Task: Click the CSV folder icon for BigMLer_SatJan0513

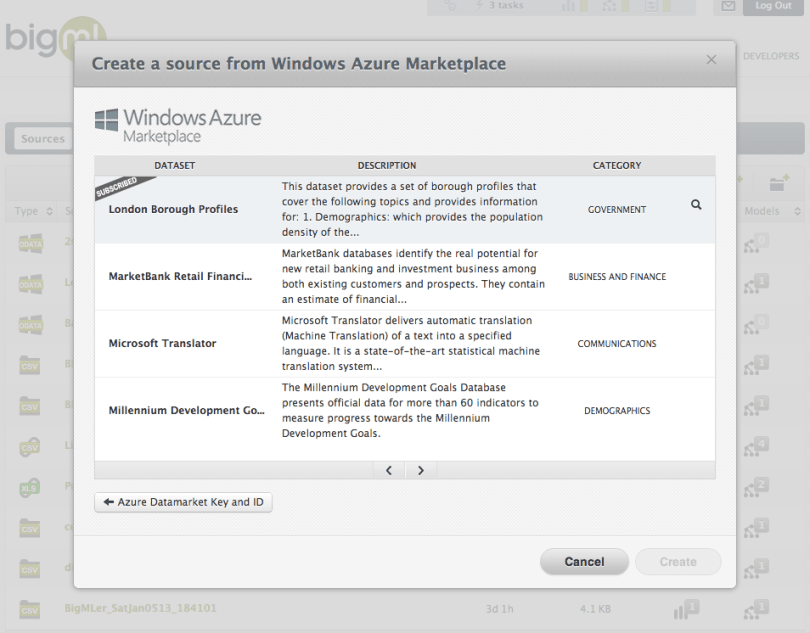Action: pos(29,608)
